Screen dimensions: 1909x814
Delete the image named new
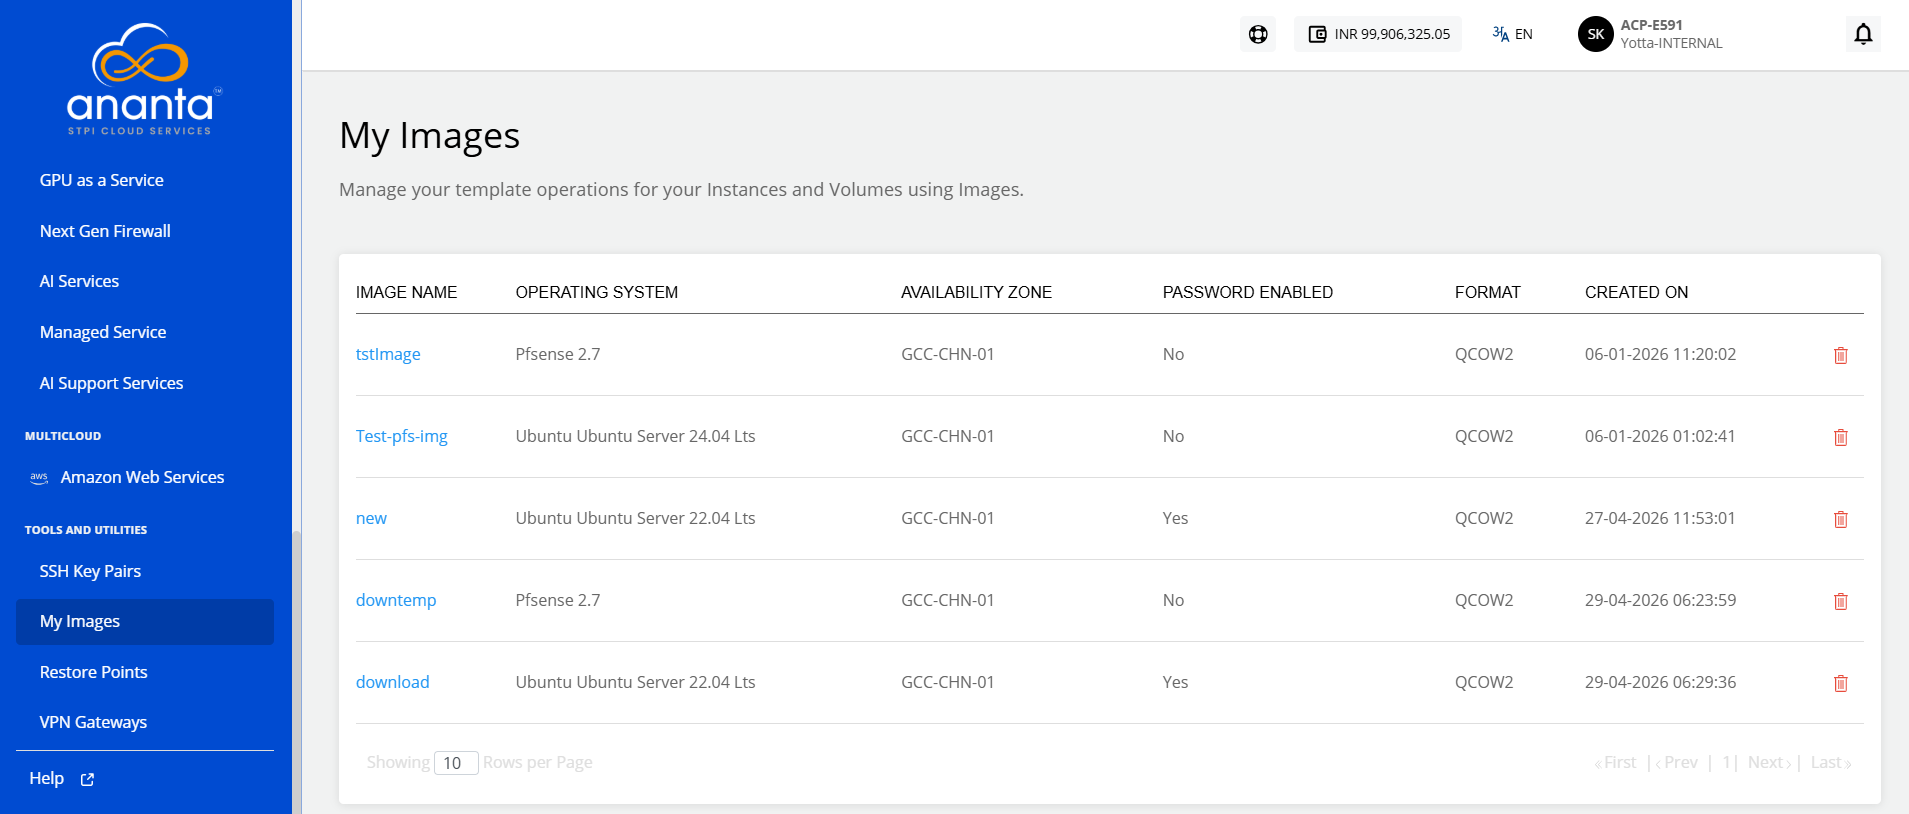click(1841, 519)
